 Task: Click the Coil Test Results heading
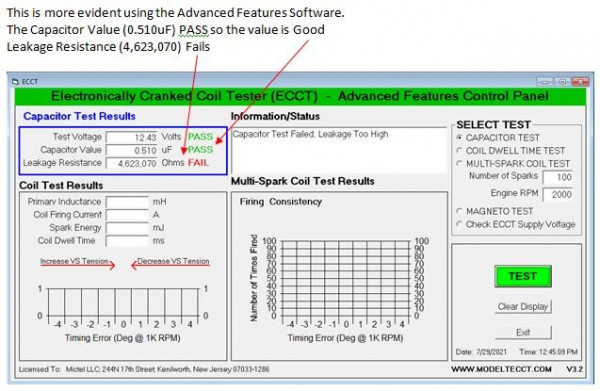[x=61, y=186]
